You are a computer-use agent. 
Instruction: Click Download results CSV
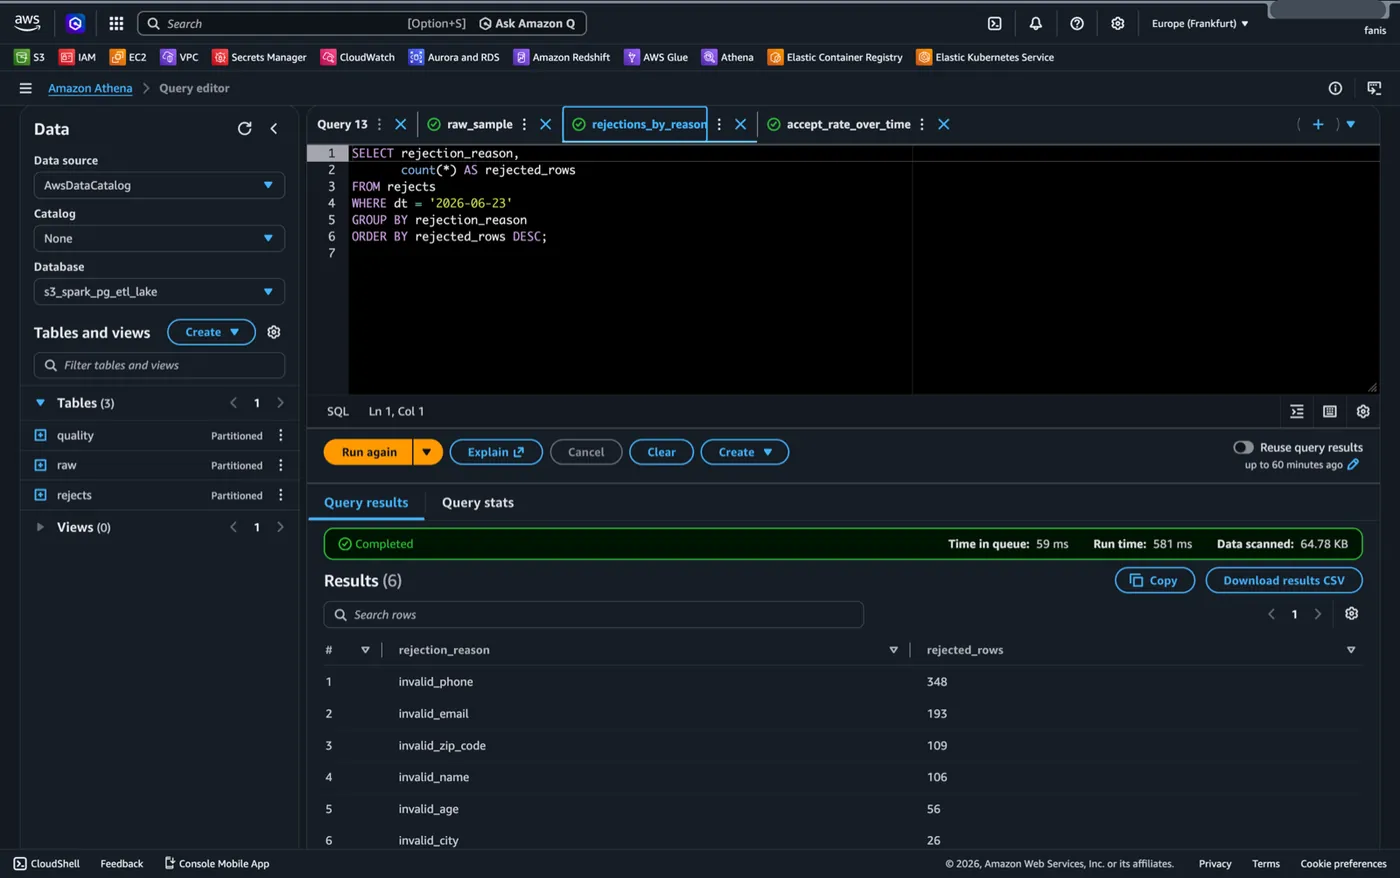coord(1284,580)
